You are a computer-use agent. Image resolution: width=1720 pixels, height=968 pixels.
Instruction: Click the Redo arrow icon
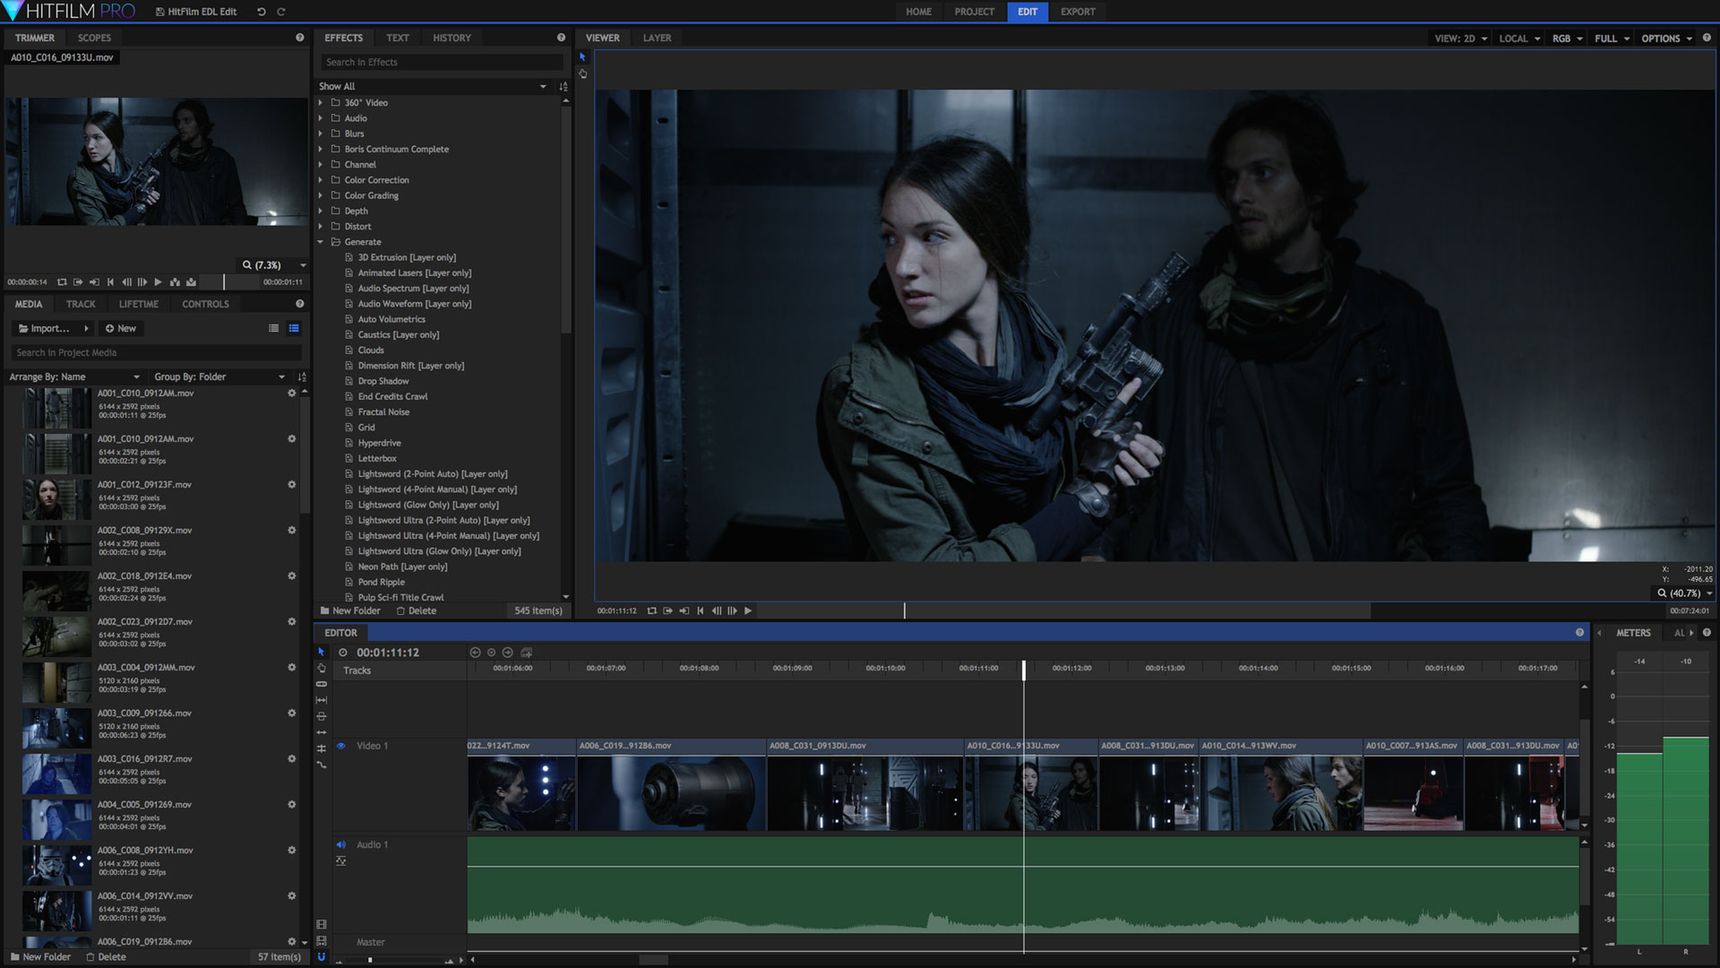281,12
